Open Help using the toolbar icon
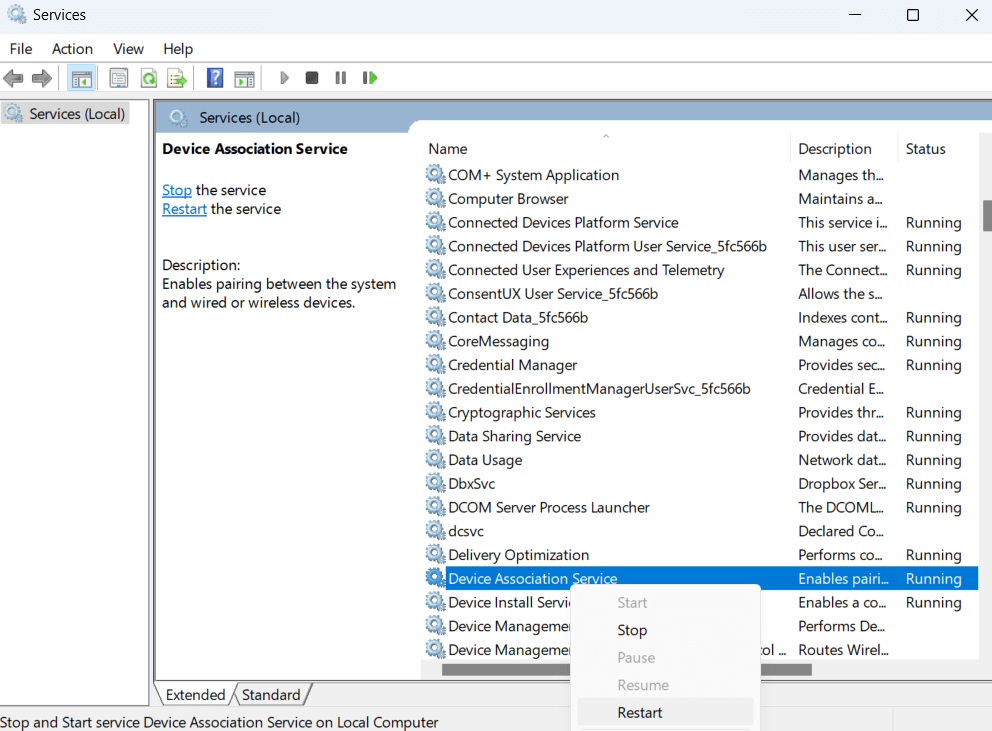The image size is (992, 731). (214, 77)
